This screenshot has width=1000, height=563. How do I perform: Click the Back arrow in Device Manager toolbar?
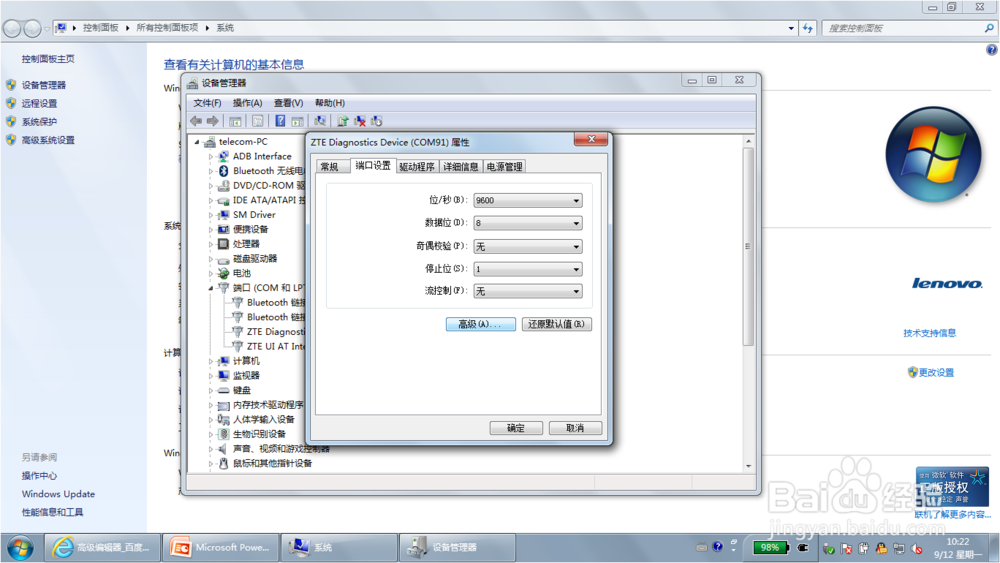pyautogui.click(x=196, y=121)
